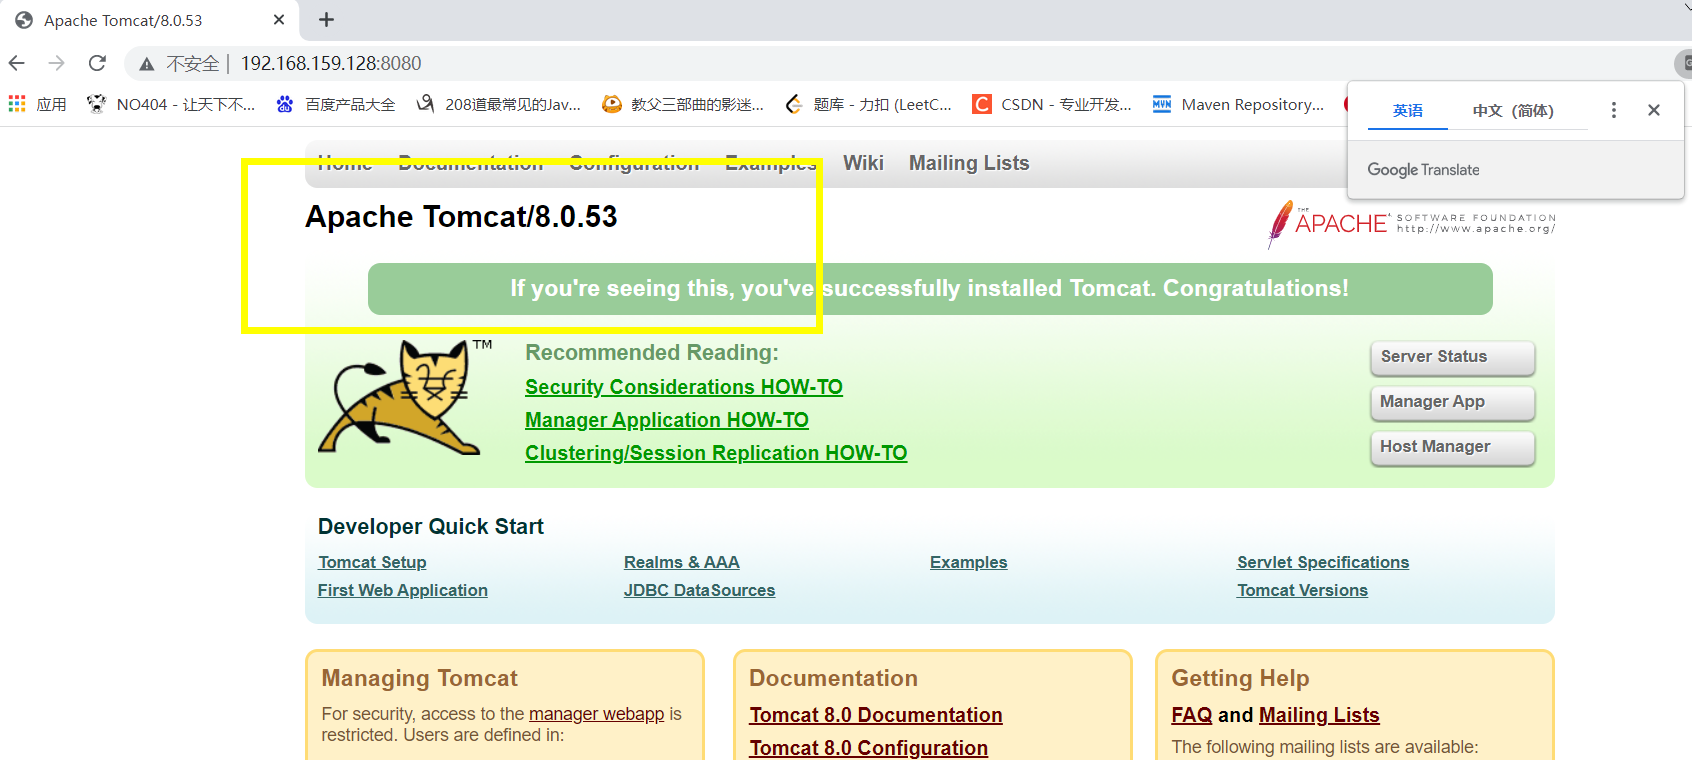Open the 百度产品大全 bookmark
Image resolution: width=1692 pixels, height=760 pixels.
click(336, 104)
